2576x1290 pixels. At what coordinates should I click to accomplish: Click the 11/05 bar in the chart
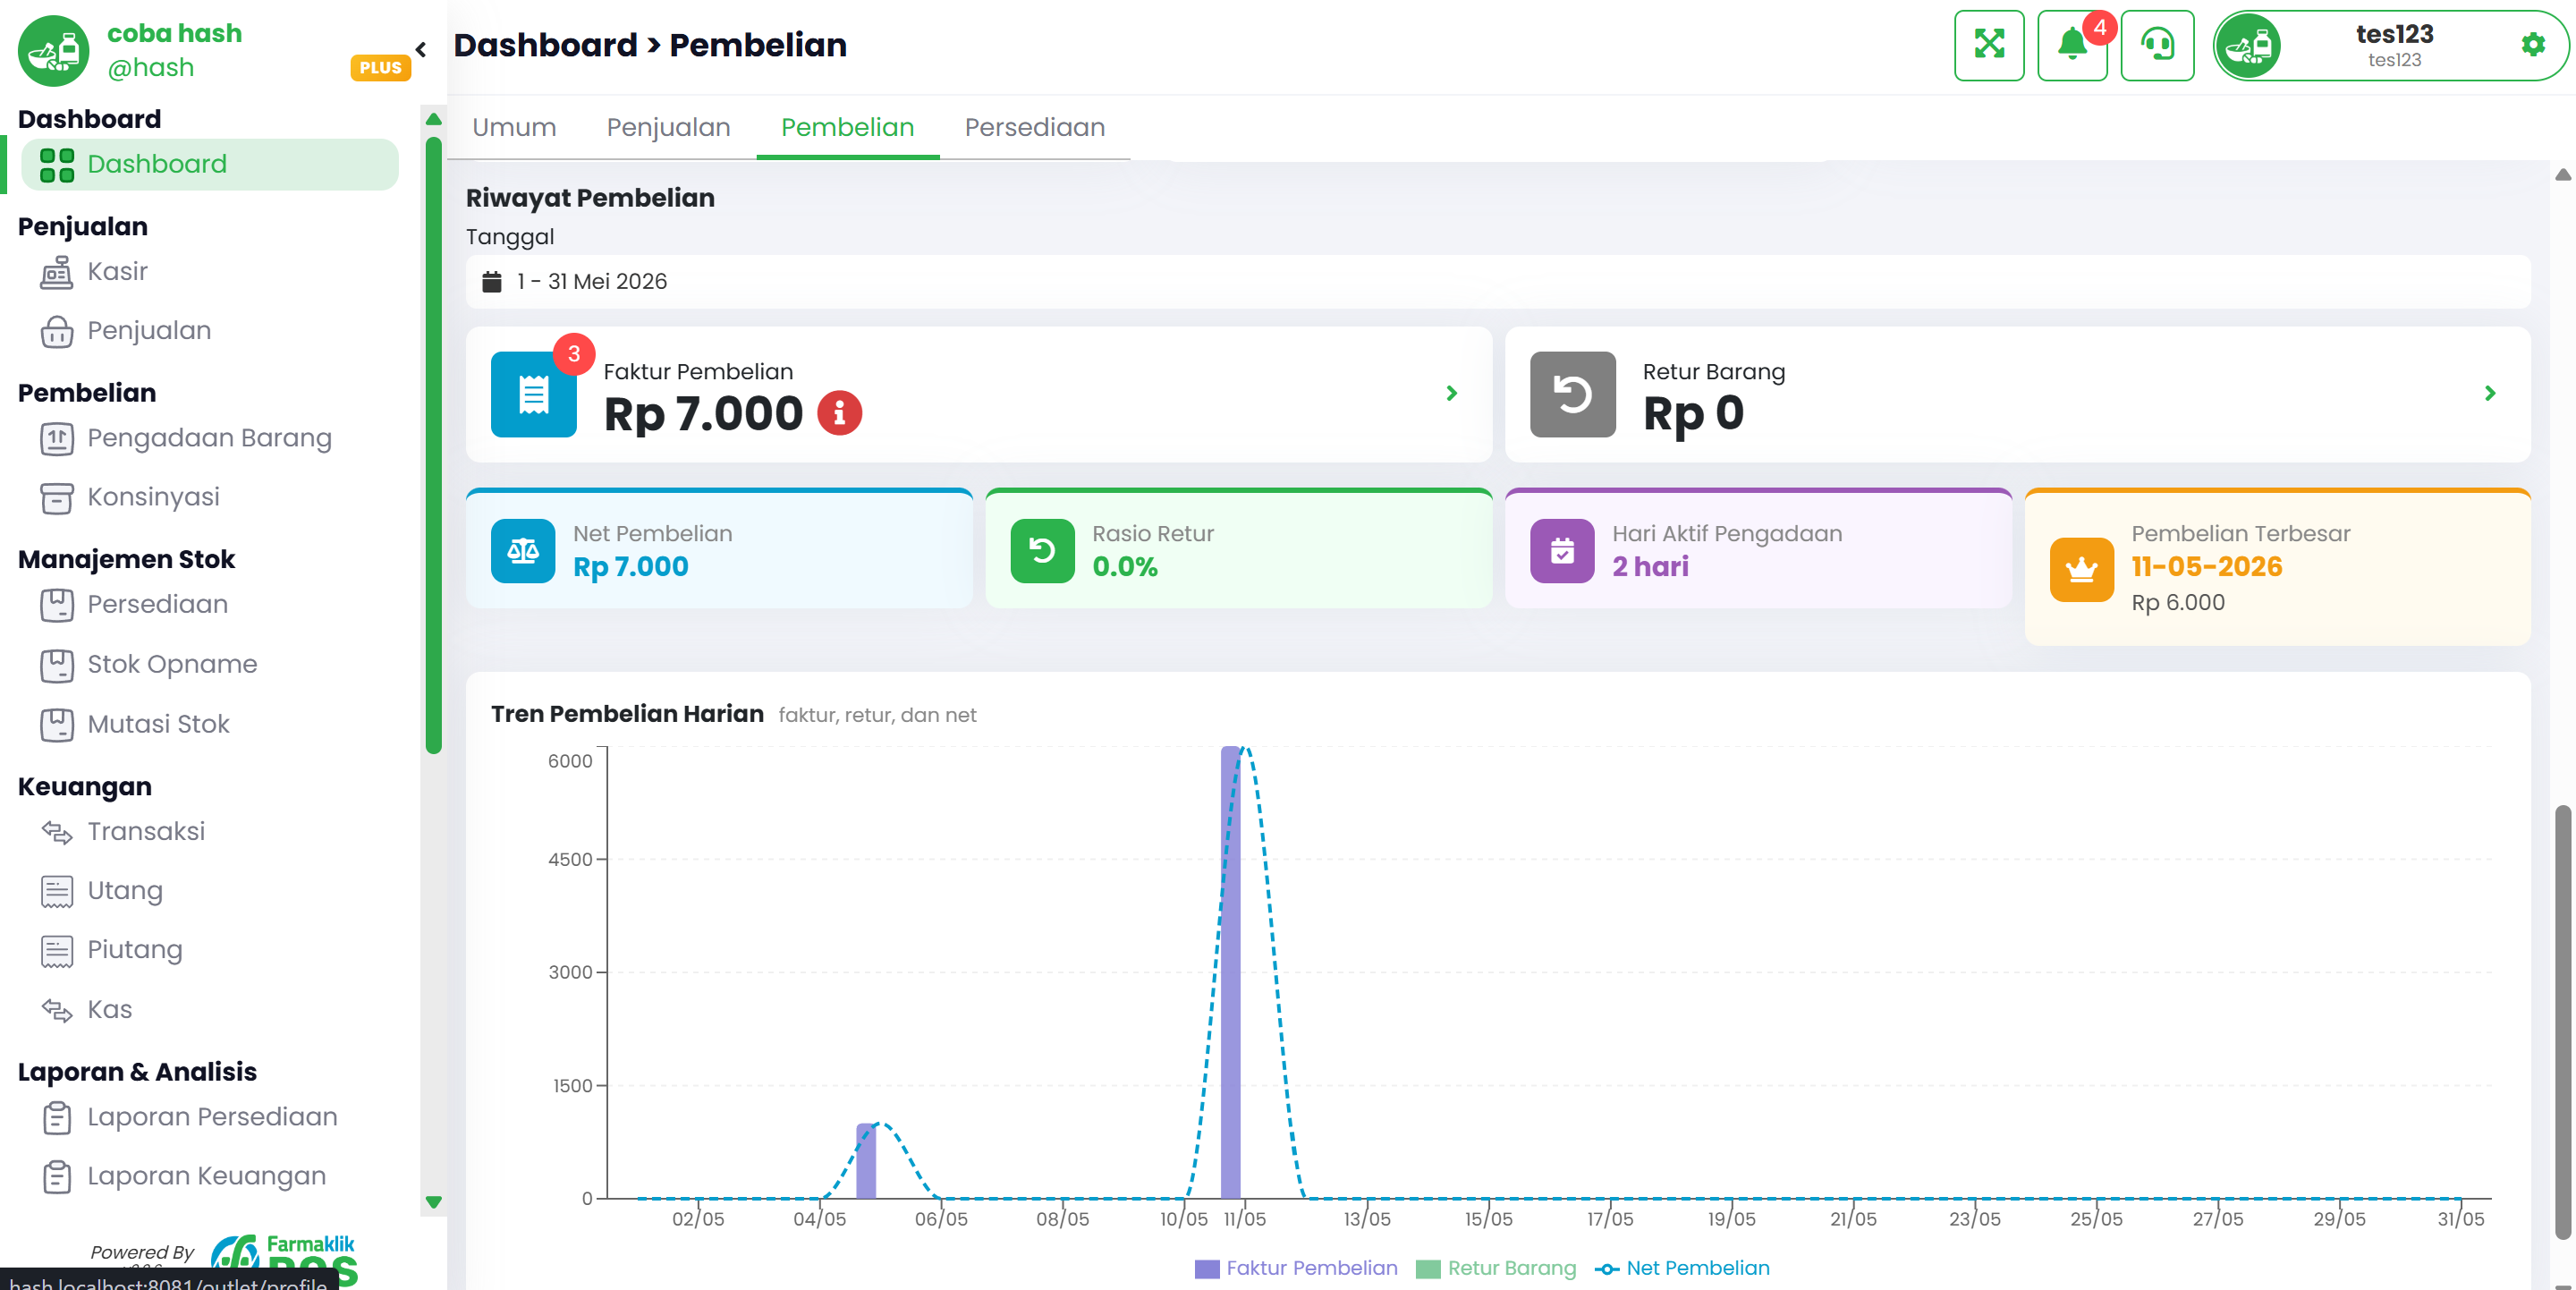tap(1231, 972)
